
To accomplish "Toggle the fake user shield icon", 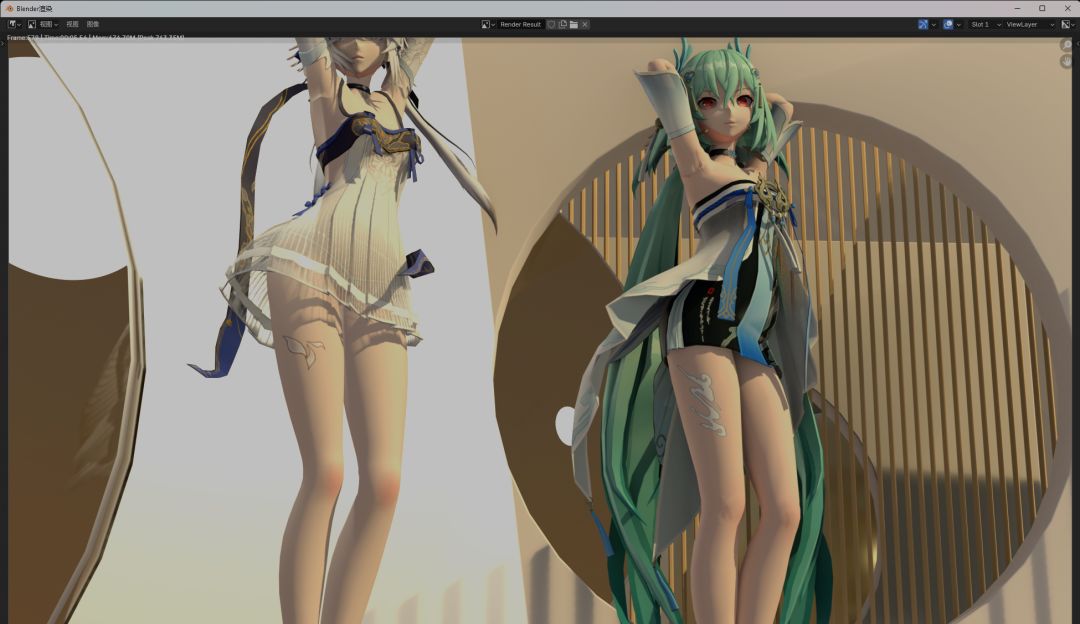I will (x=551, y=24).
